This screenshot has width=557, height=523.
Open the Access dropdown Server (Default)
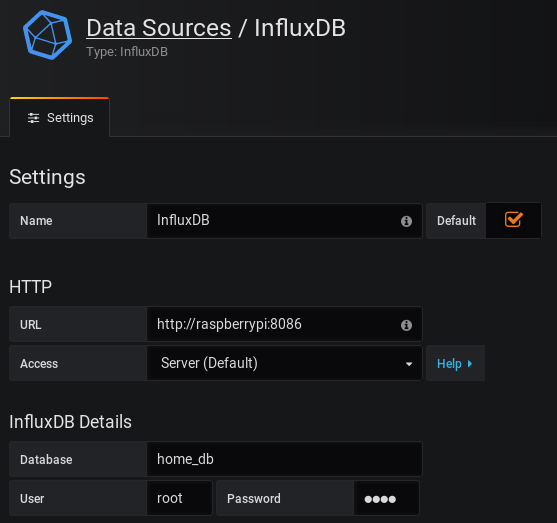point(285,363)
